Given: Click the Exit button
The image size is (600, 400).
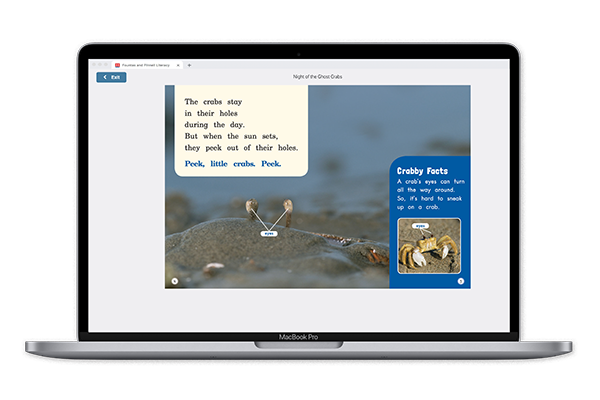Looking at the screenshot, I should pyautogui.click(x=111, y=77).
